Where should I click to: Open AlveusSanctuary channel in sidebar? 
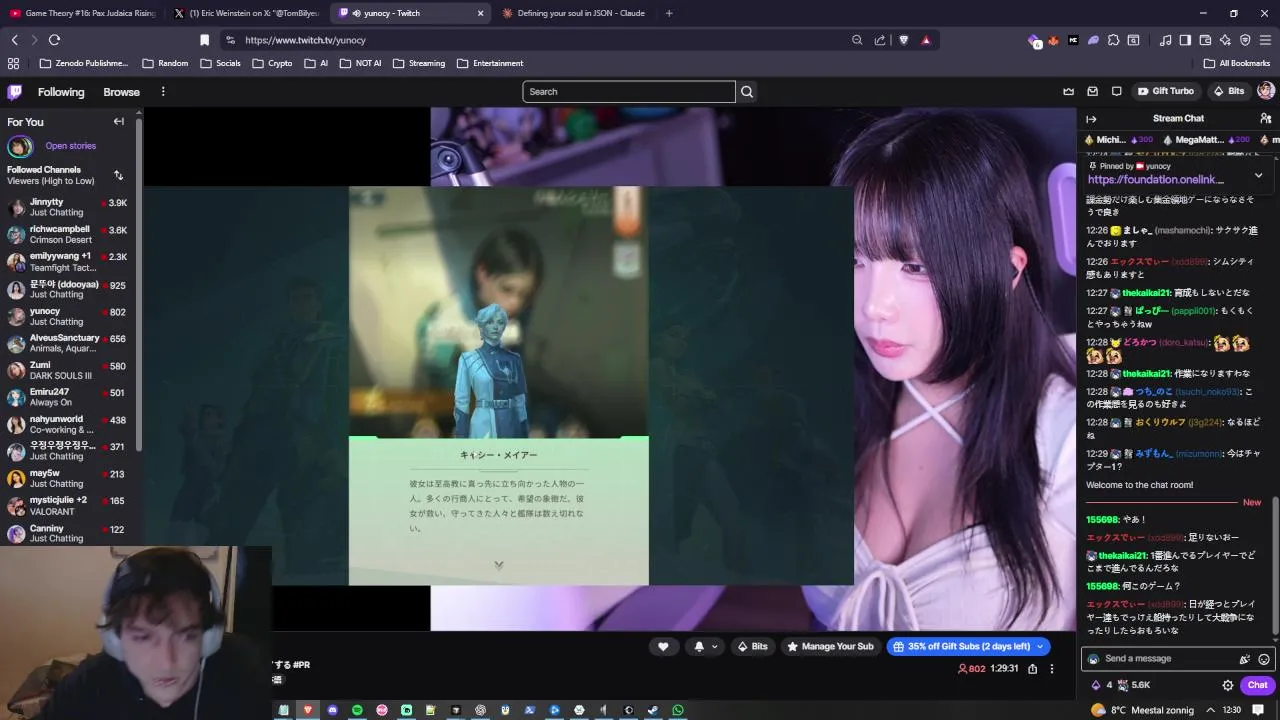click(x=70, y=343)
